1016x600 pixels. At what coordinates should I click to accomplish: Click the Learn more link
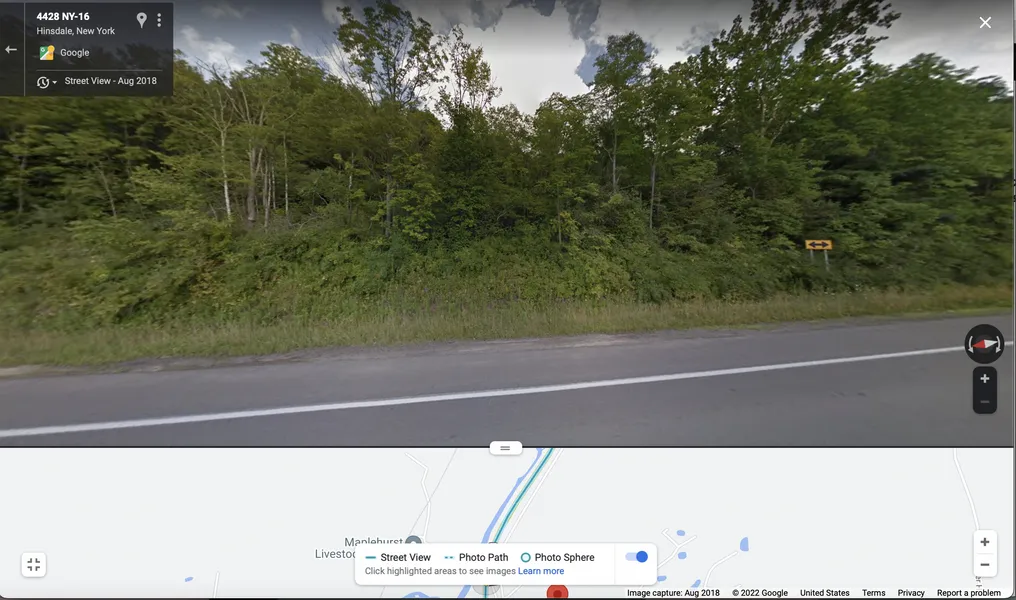(x=541, y=571)
